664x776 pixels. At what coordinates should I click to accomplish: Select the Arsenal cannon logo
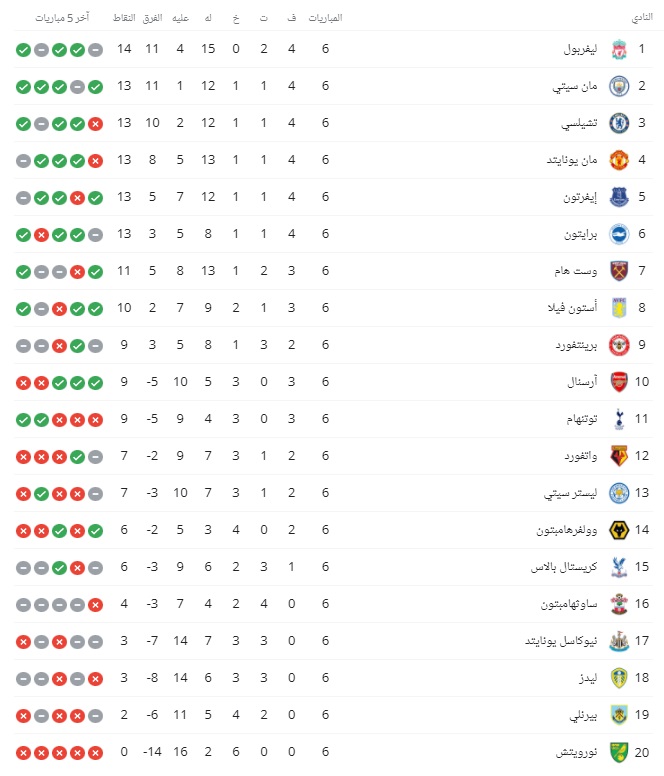click(619, 382)
